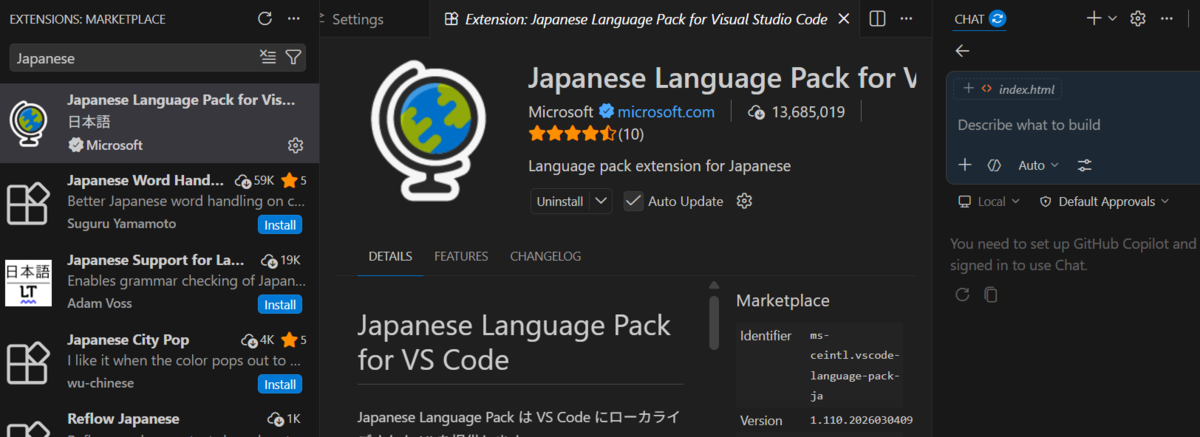
Task: Open extension settings gear beside Auto Update
Action: coord(744,201)
